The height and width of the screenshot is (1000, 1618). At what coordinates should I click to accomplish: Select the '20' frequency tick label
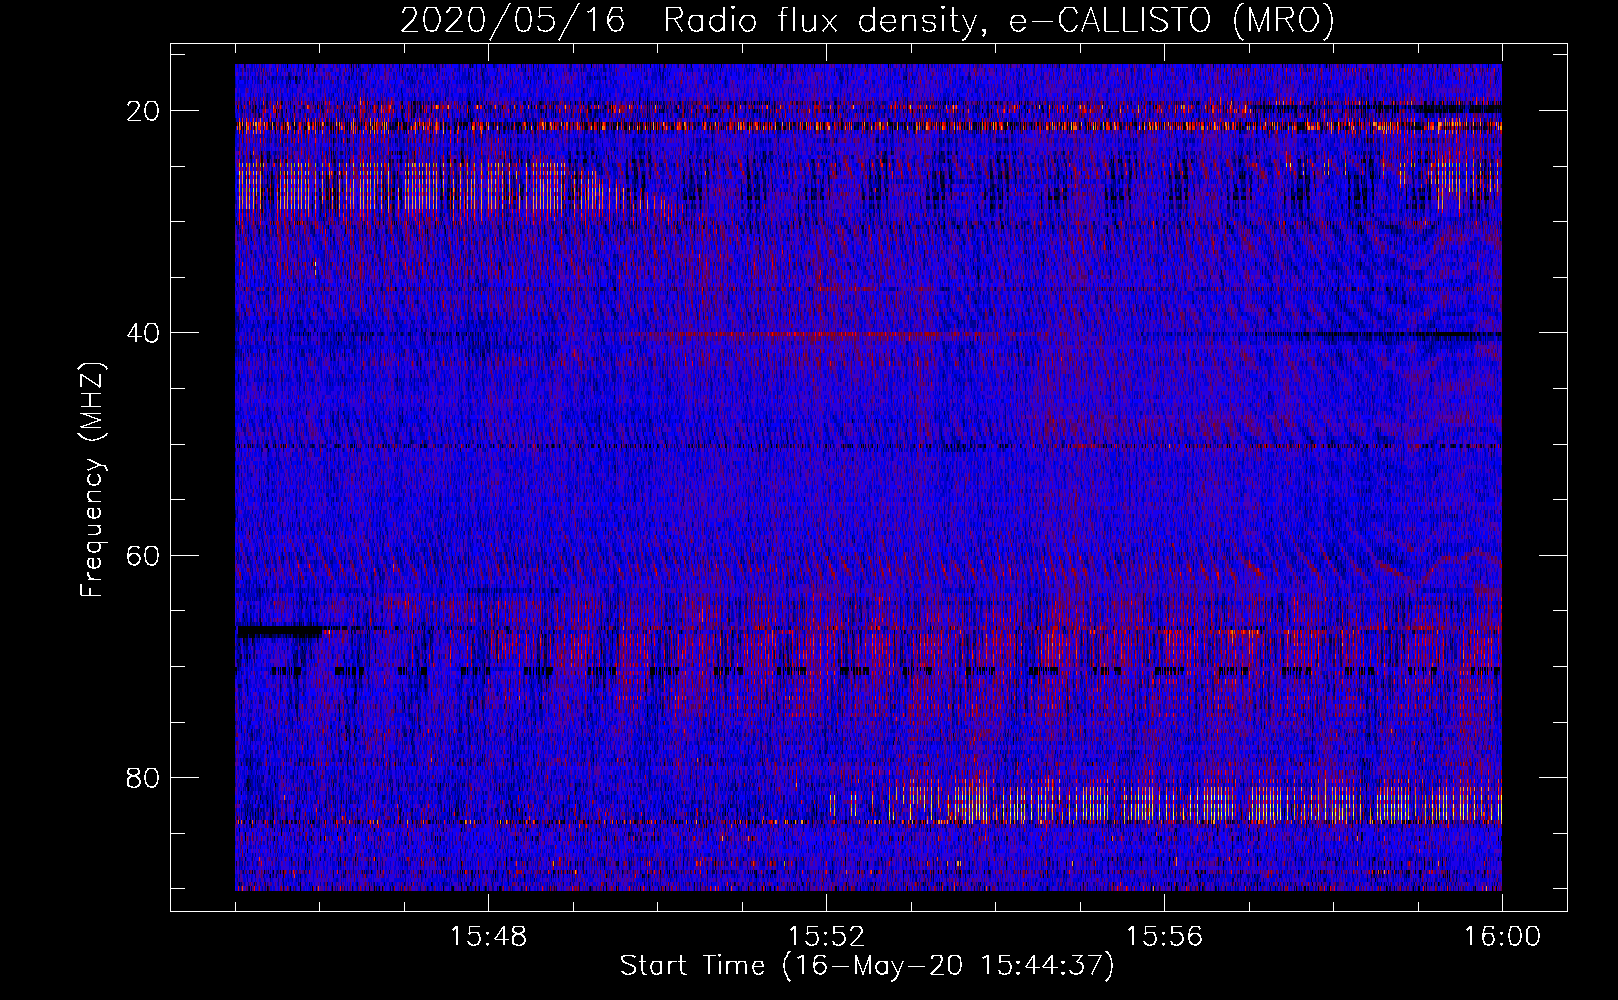(x=143, y=110)
